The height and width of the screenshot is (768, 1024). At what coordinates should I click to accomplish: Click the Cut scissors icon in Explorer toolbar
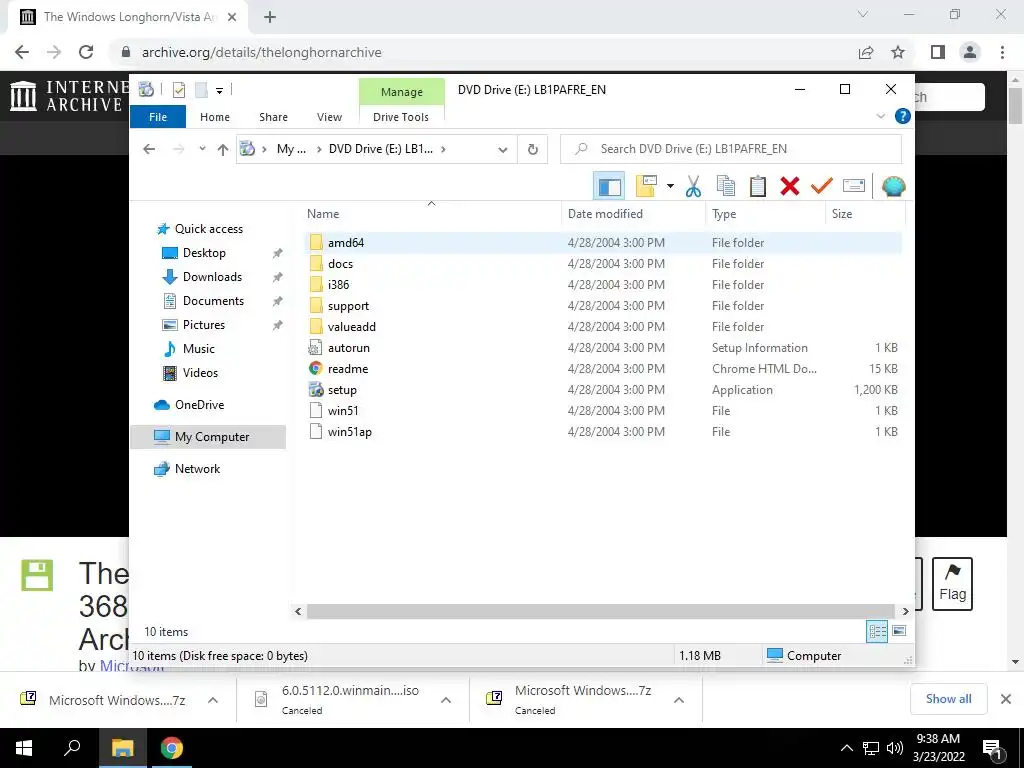pyautogui.click(x=693, y=187)
